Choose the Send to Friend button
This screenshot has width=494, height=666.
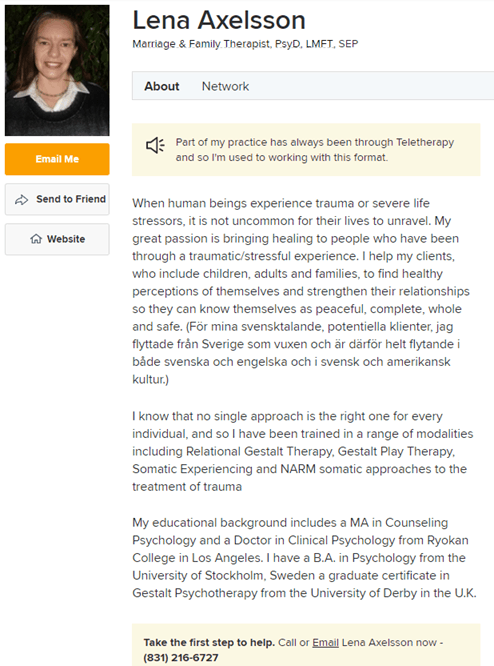point(57,199)
